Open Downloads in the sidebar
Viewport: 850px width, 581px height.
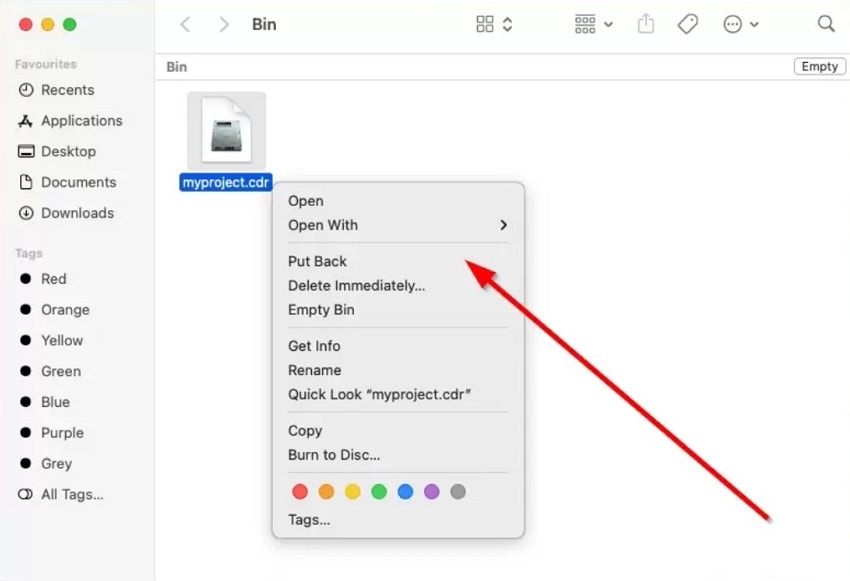66,214
